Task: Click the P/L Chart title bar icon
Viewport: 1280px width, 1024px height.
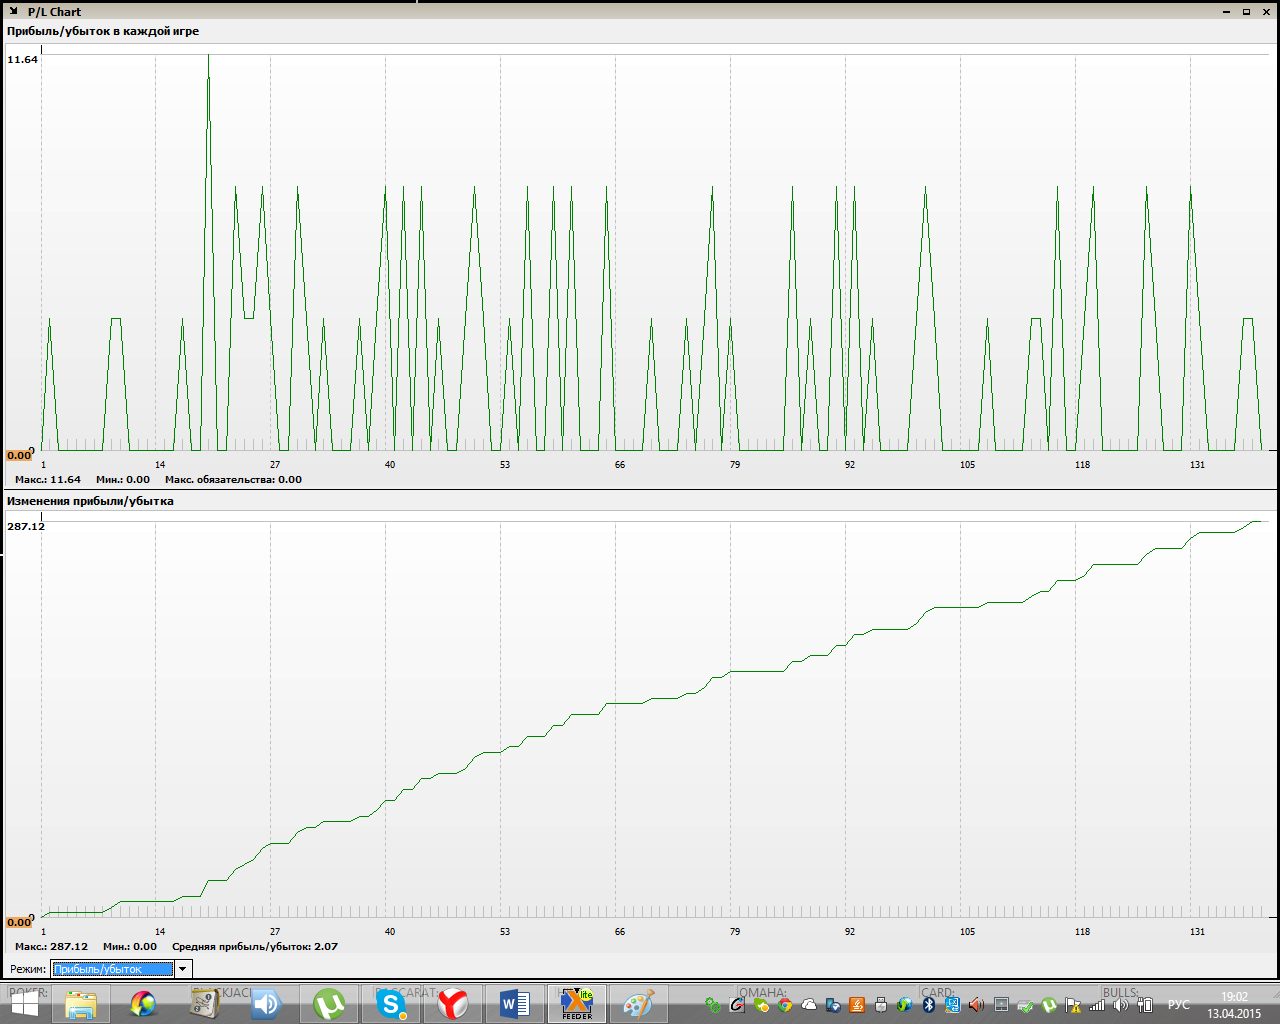Action: click(13, 11)
